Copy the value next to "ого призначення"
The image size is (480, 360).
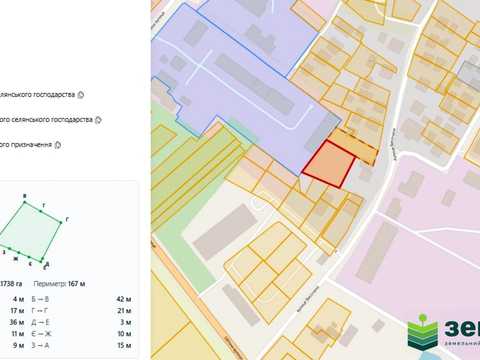point(57,145)
